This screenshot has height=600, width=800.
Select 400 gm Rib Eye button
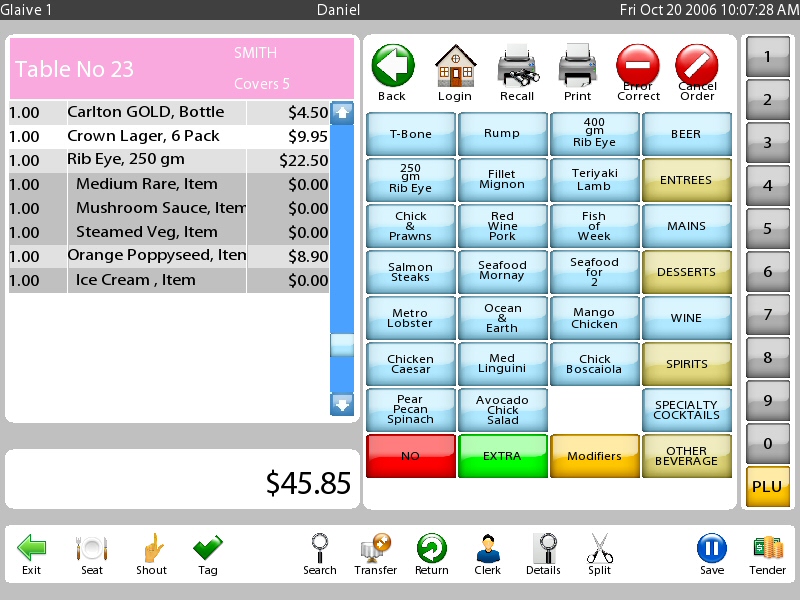click(x=594, y=134)
